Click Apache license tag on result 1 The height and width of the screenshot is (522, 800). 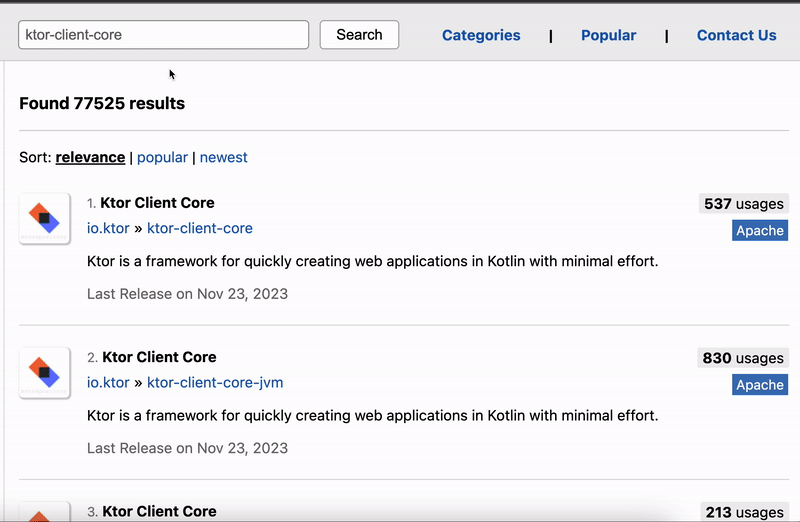coord(760,230)
